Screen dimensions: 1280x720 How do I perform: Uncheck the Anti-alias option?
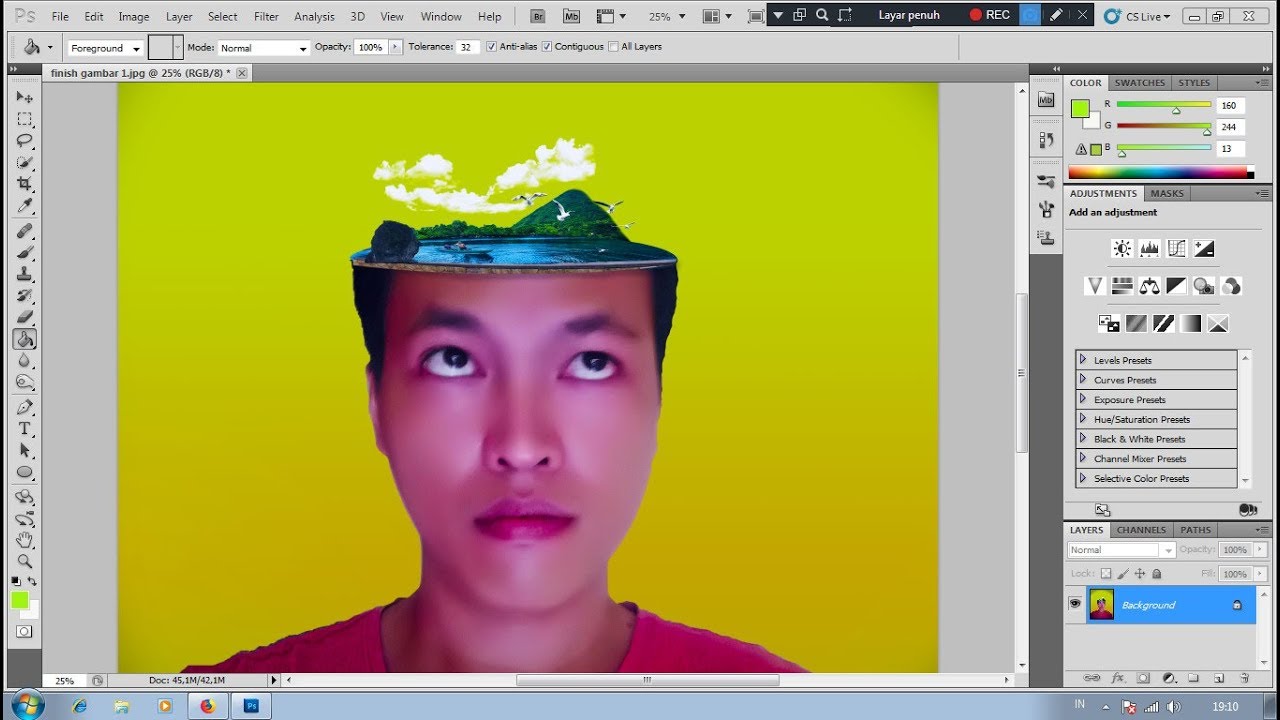click(491, 46)
